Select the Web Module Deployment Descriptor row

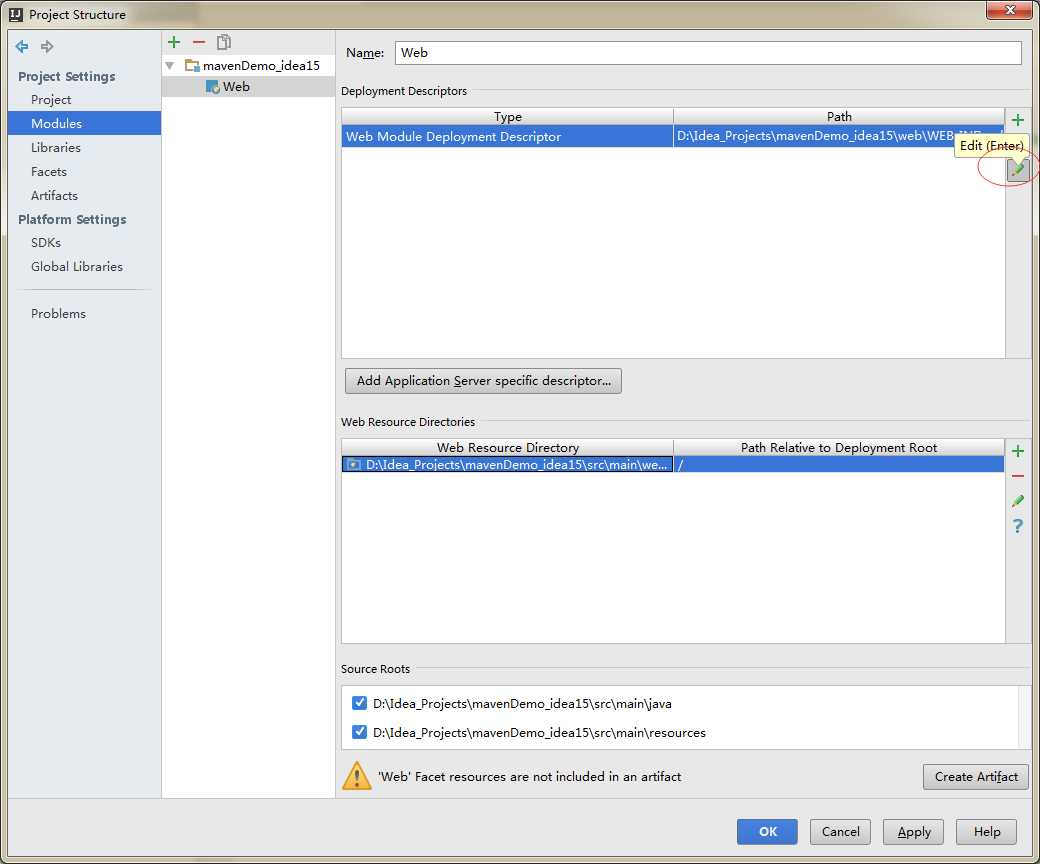coord(673,136)
